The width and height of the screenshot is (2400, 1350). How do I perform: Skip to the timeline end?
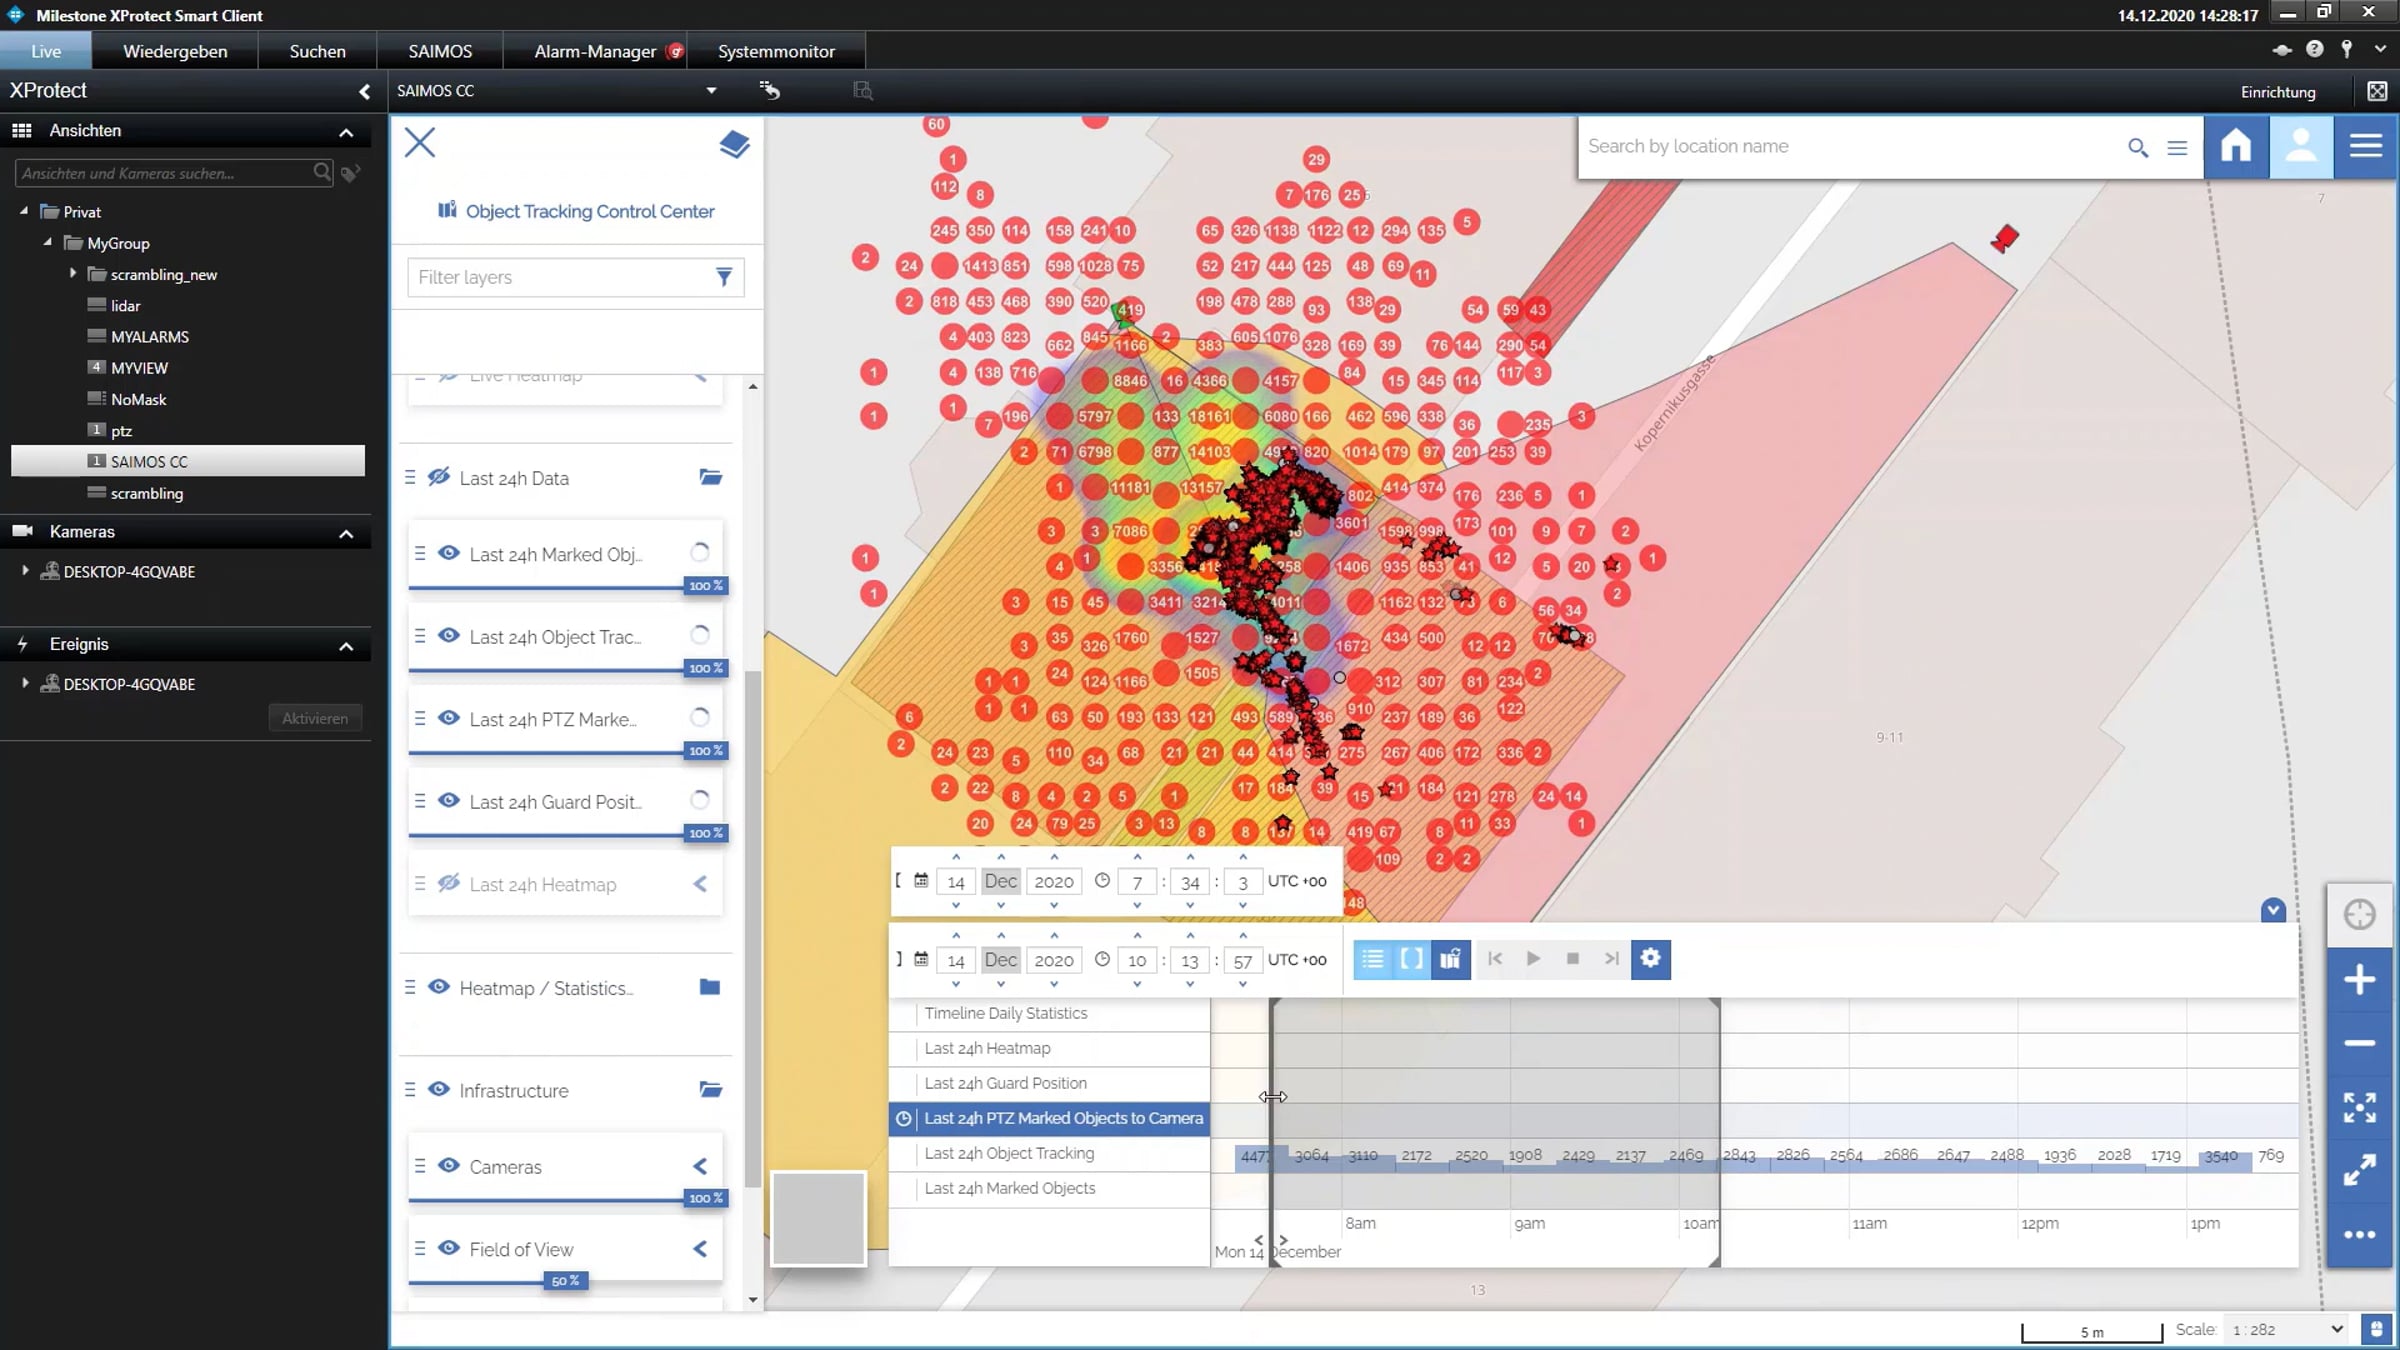[x=1611, y=959]
